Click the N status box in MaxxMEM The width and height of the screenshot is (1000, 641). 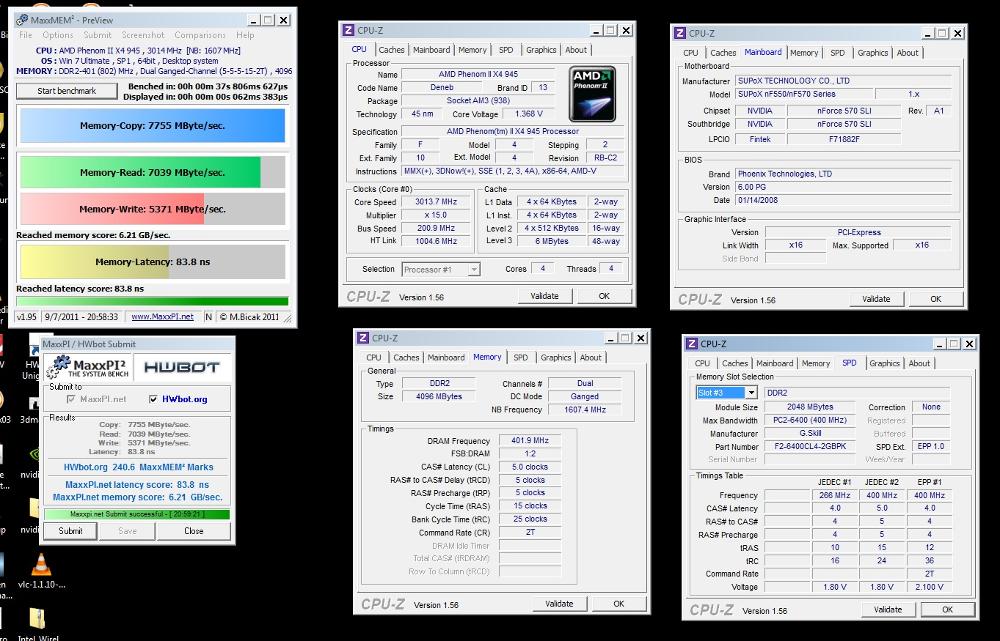(x=209, y=316)
